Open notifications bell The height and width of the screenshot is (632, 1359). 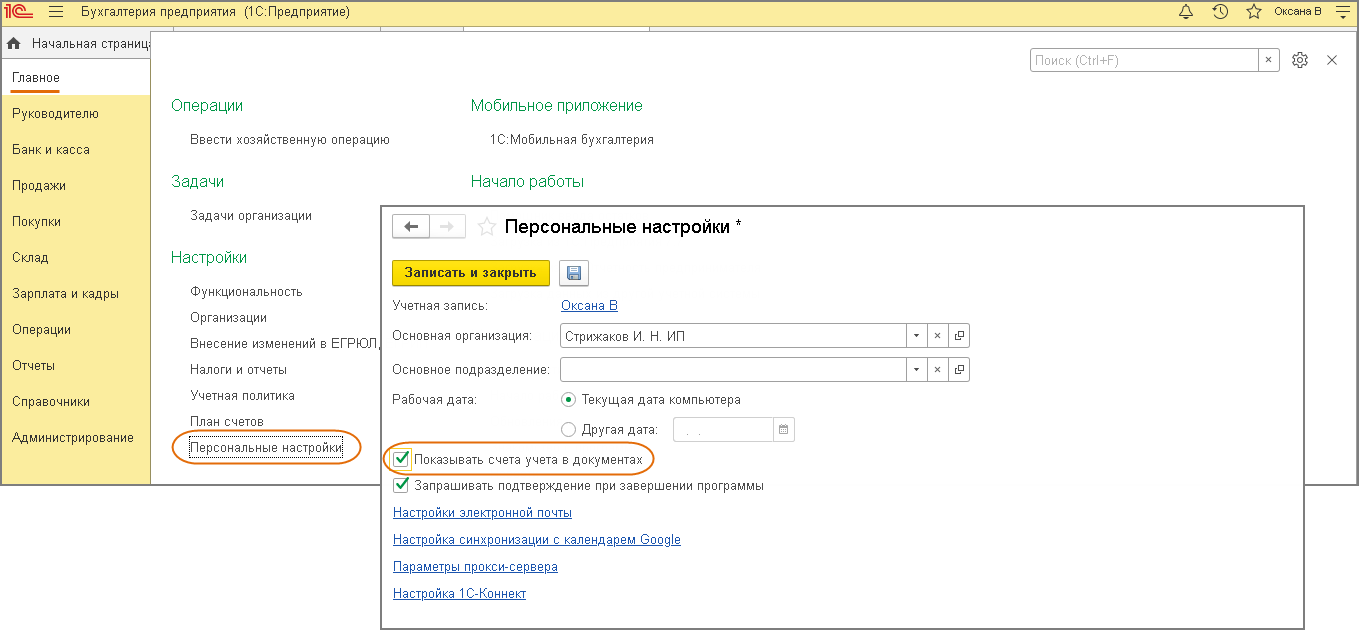[1187, 12]
